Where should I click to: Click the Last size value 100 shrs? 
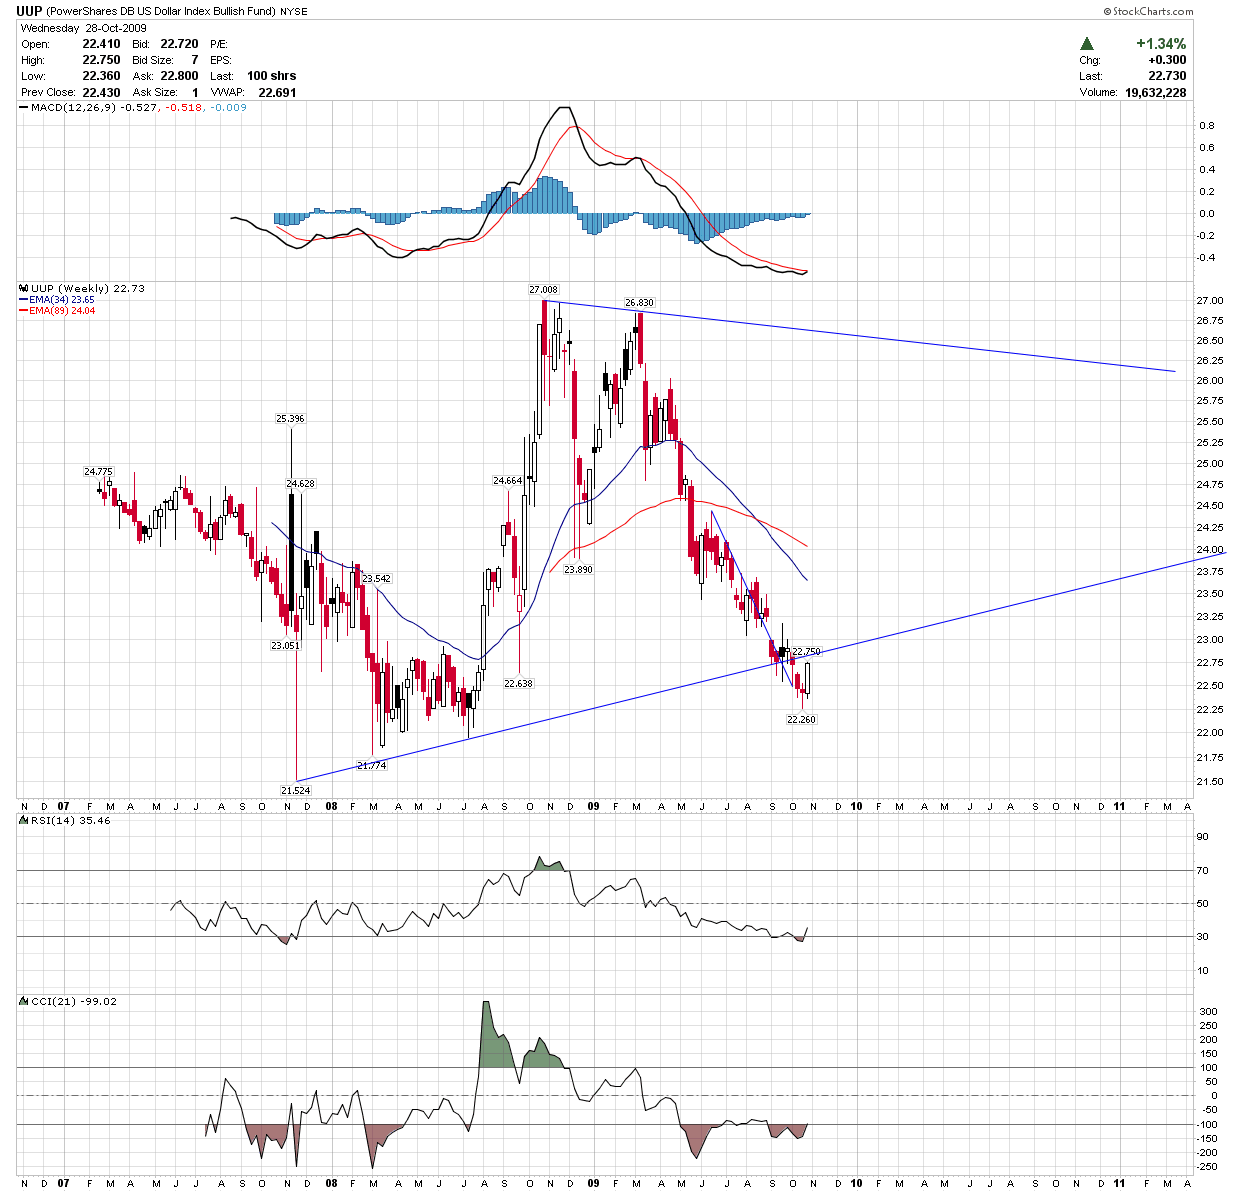271,76
